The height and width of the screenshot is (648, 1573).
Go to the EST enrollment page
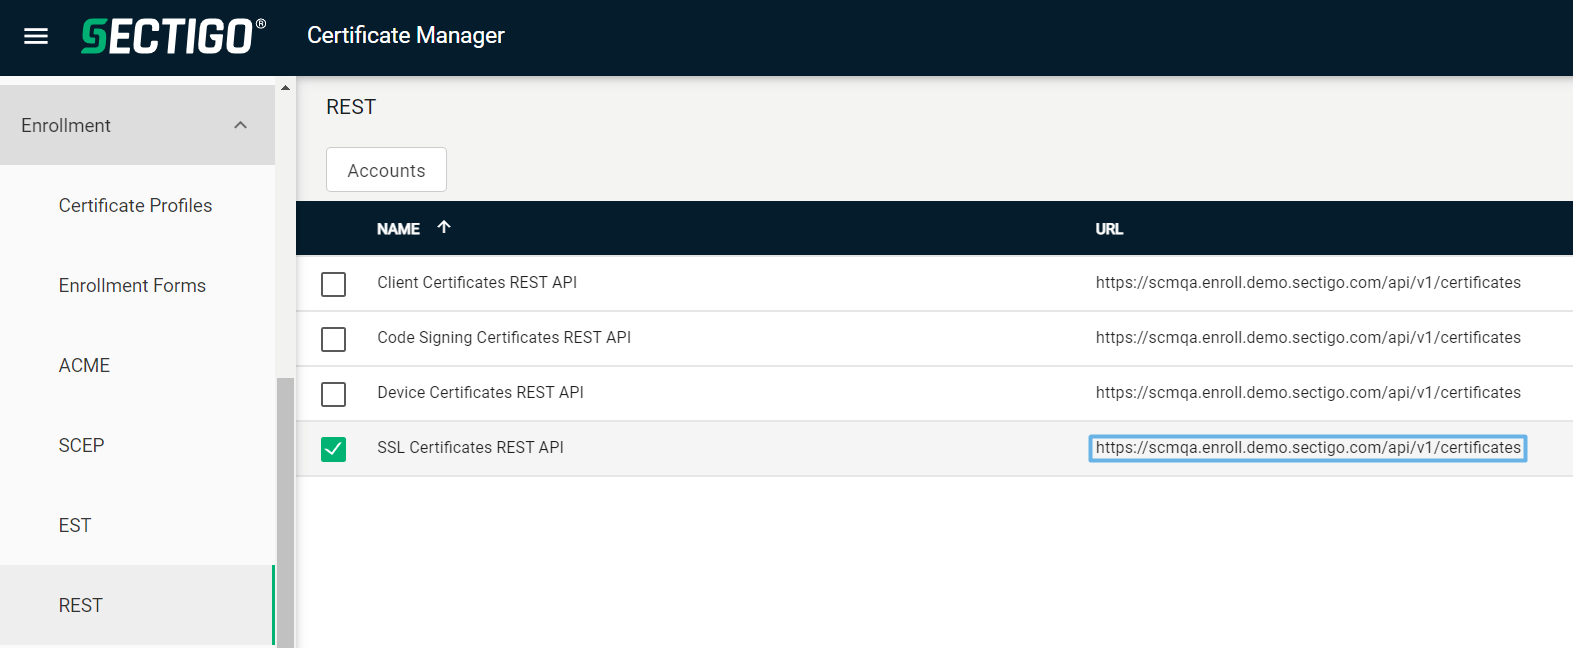(75, 525)
